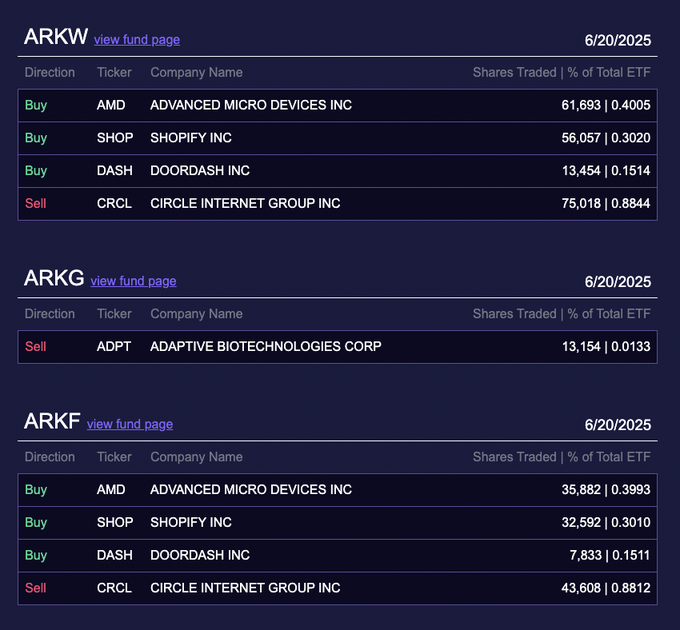Image resolution: width=680 pixels, height=630 pixels.
Task: Click CIRCLE INTERNET GROUP INC in ARKW
Action: pyautogui.click(x=245, y=203)
